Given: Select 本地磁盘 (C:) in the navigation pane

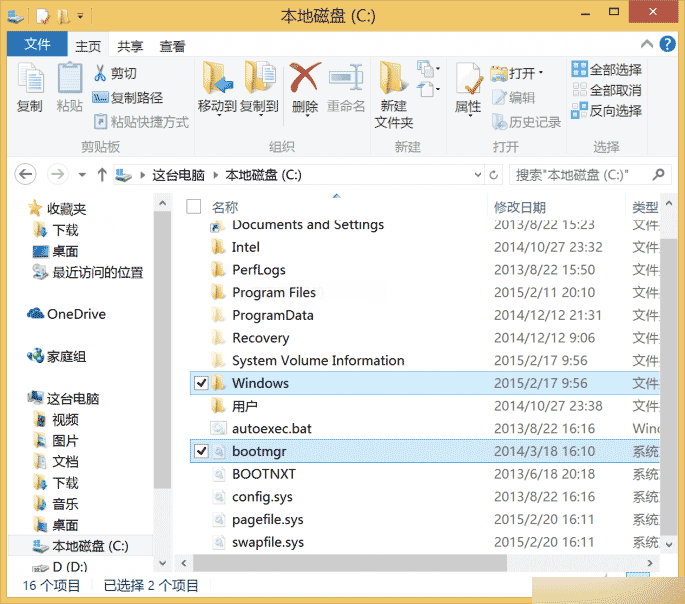Looking at the screenshot, I should click(x=81, y=545).
